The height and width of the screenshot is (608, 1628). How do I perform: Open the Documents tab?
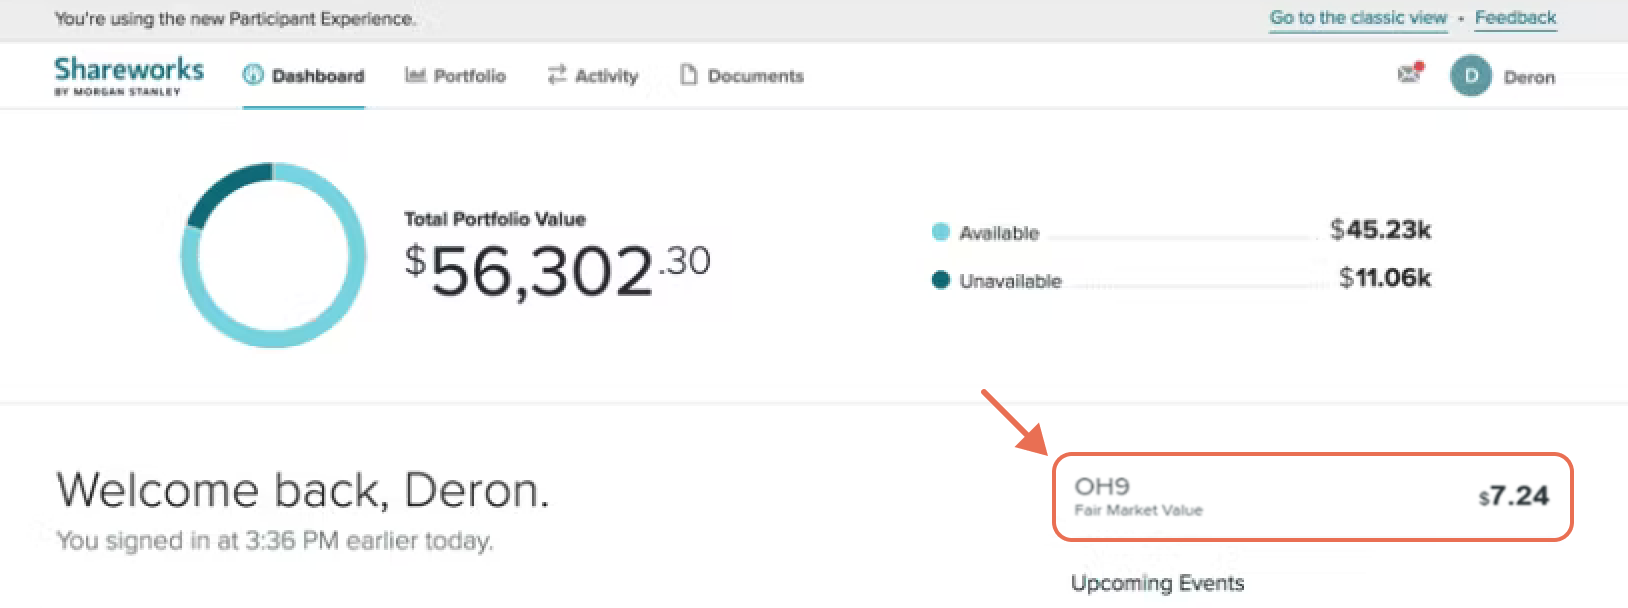pos(742,76)
